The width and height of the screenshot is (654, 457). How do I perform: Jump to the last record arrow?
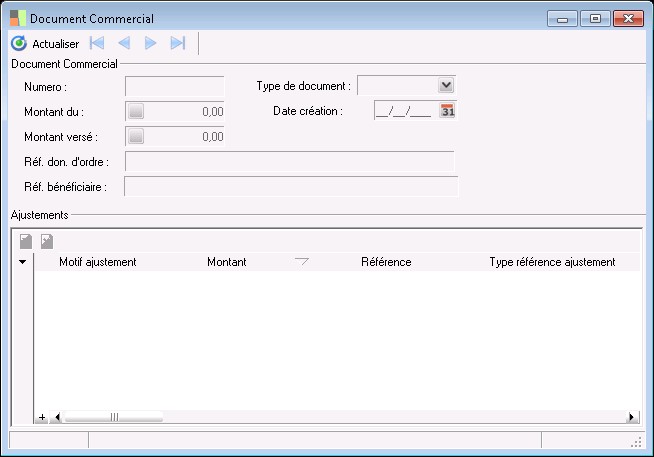pyautogui.click(x=178, y=43)
